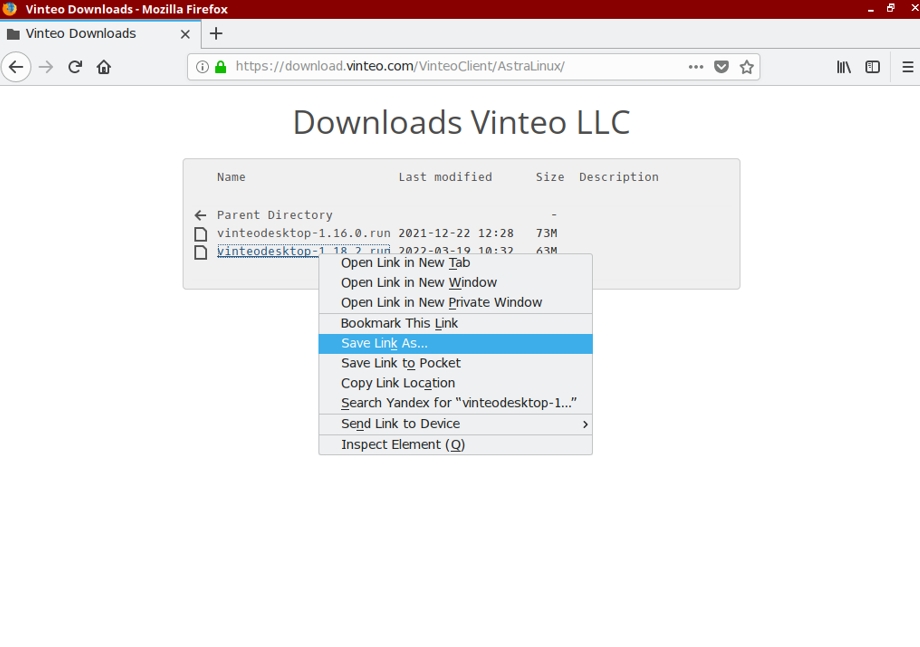Click Firefox logo in title bar

pos(9,9)
